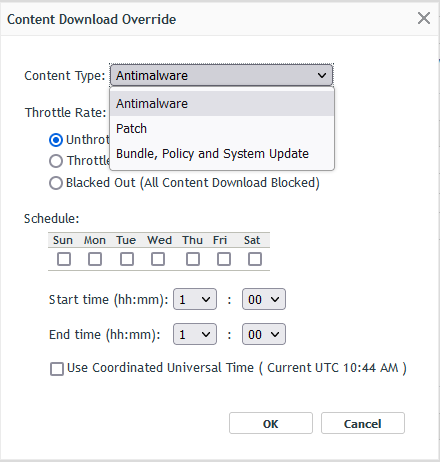Open the Content Type dropdown
Image resolution: width=440 pixels, height=462 pixels.
[x=221, y=75]
